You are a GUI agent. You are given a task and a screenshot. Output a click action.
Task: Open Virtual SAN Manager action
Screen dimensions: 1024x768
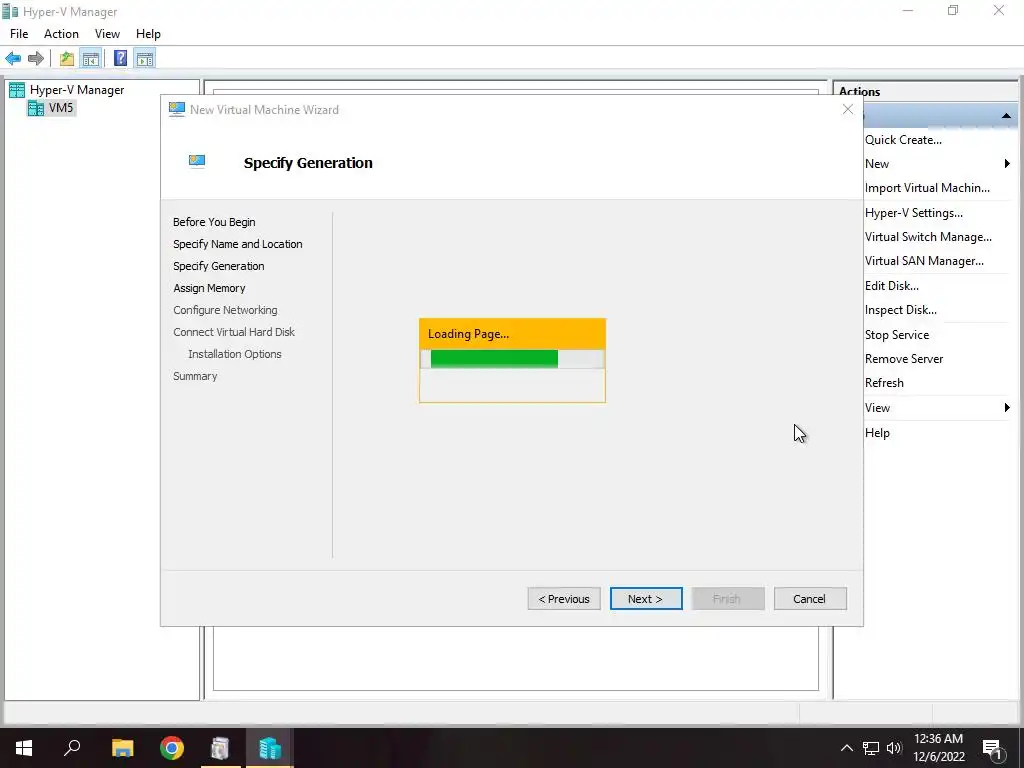coord(924,261)
